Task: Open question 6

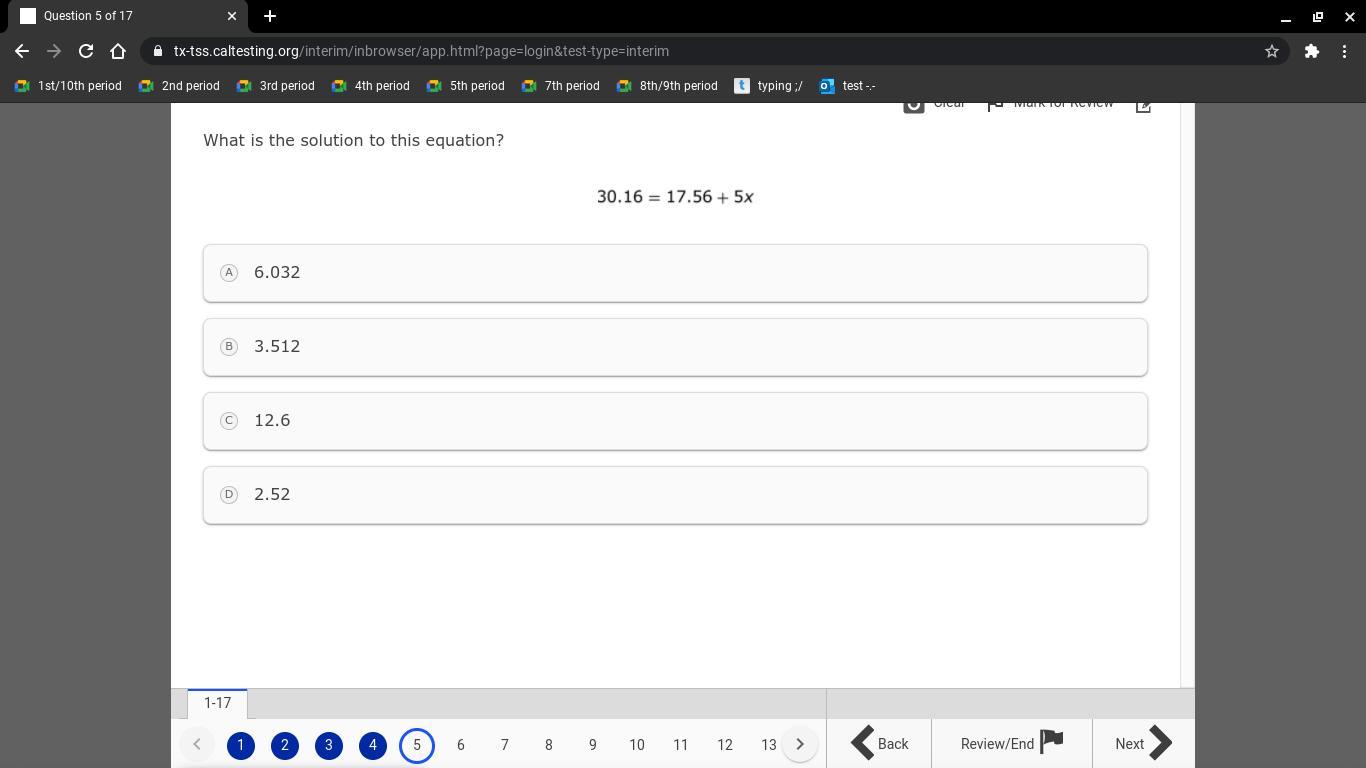Action: (461, 745)
